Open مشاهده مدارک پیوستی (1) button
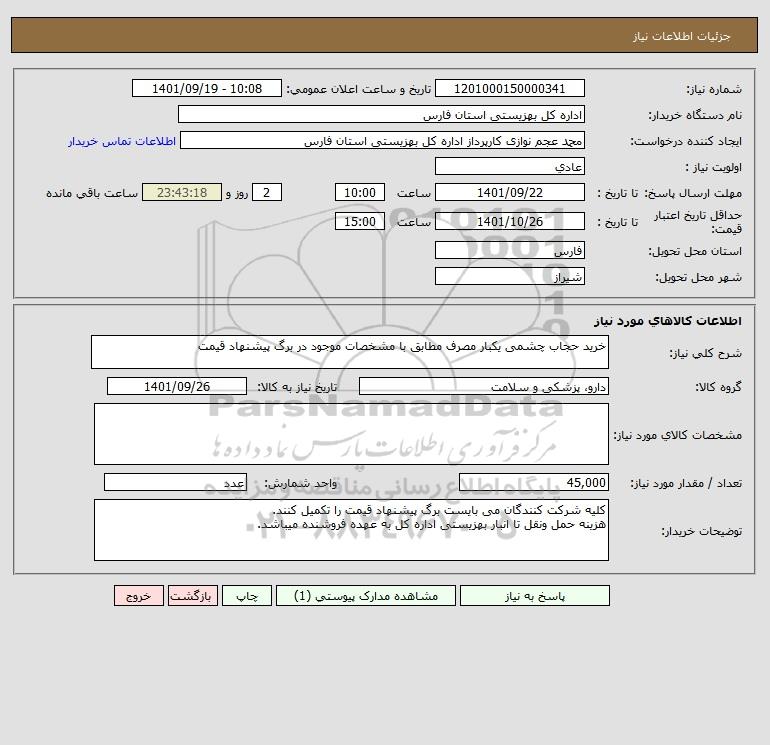The height and width of the screenshot is (745, 770). (365, 595)
